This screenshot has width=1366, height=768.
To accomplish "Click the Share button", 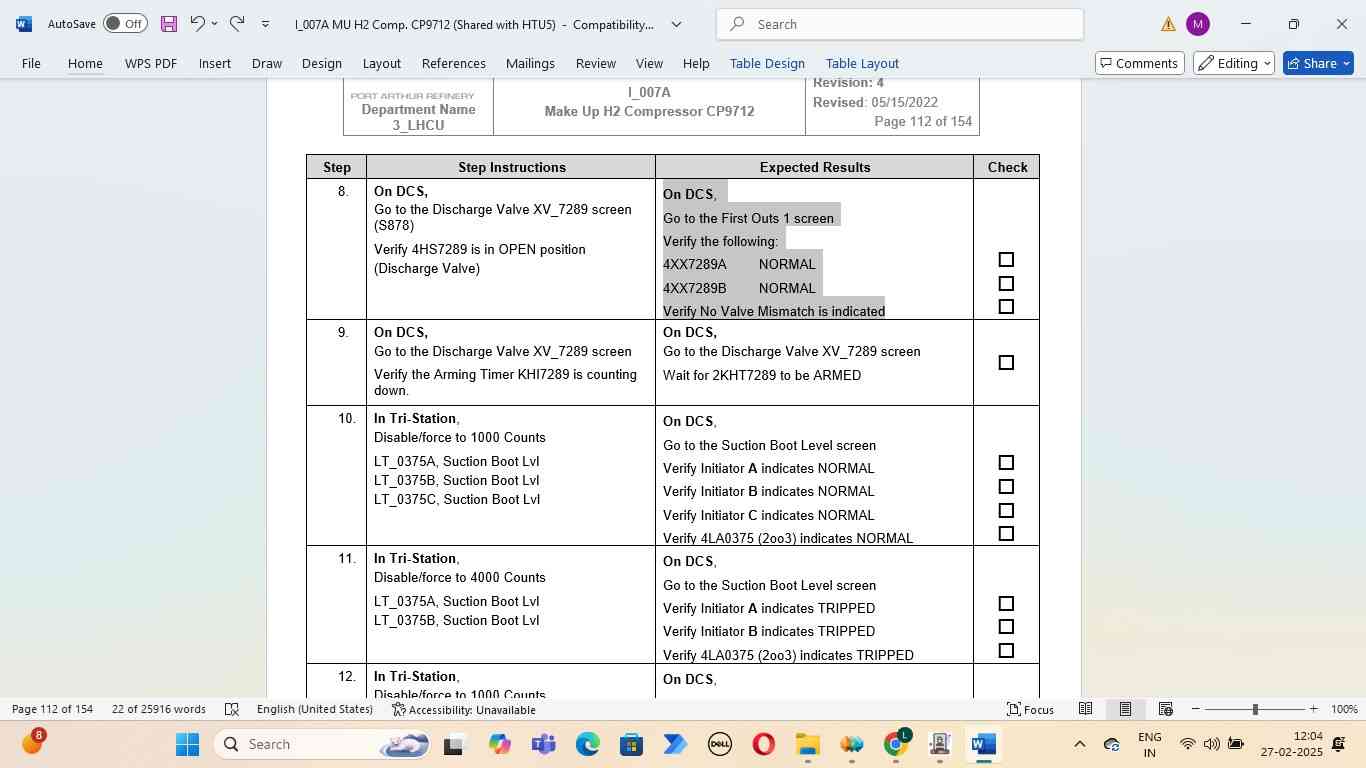I will [1318, 63].
